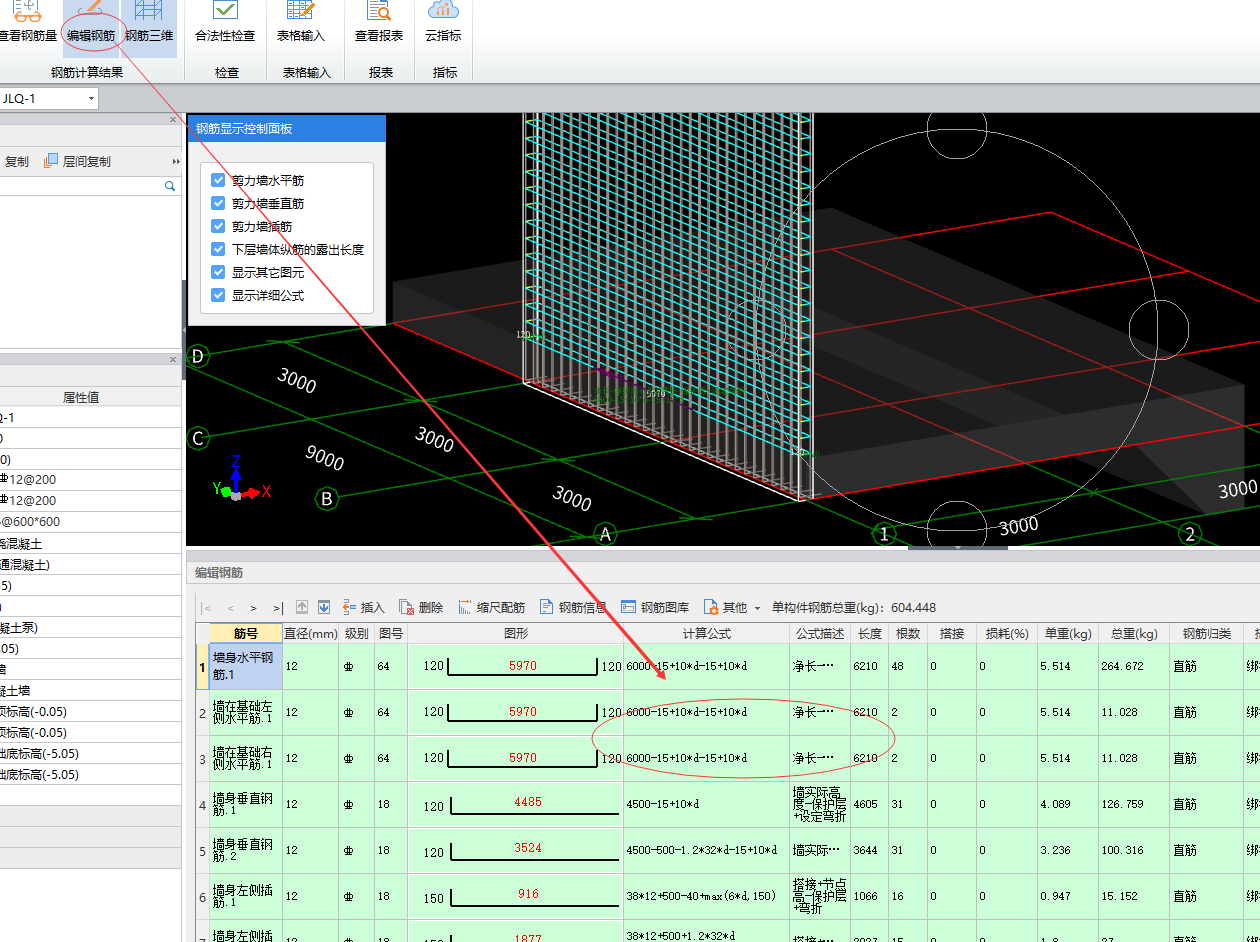The width and height of the screenshot is (1260, 942).
Task: Toggle 显示详细公式 checkbox
Action: point(218,296)
